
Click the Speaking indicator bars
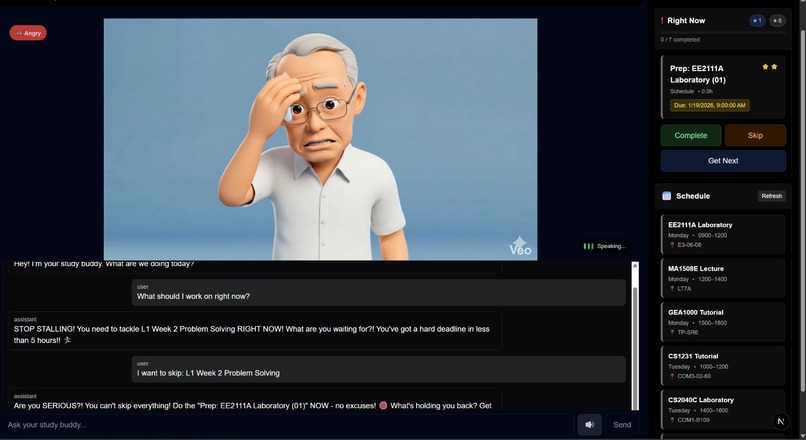coord(588,246)
